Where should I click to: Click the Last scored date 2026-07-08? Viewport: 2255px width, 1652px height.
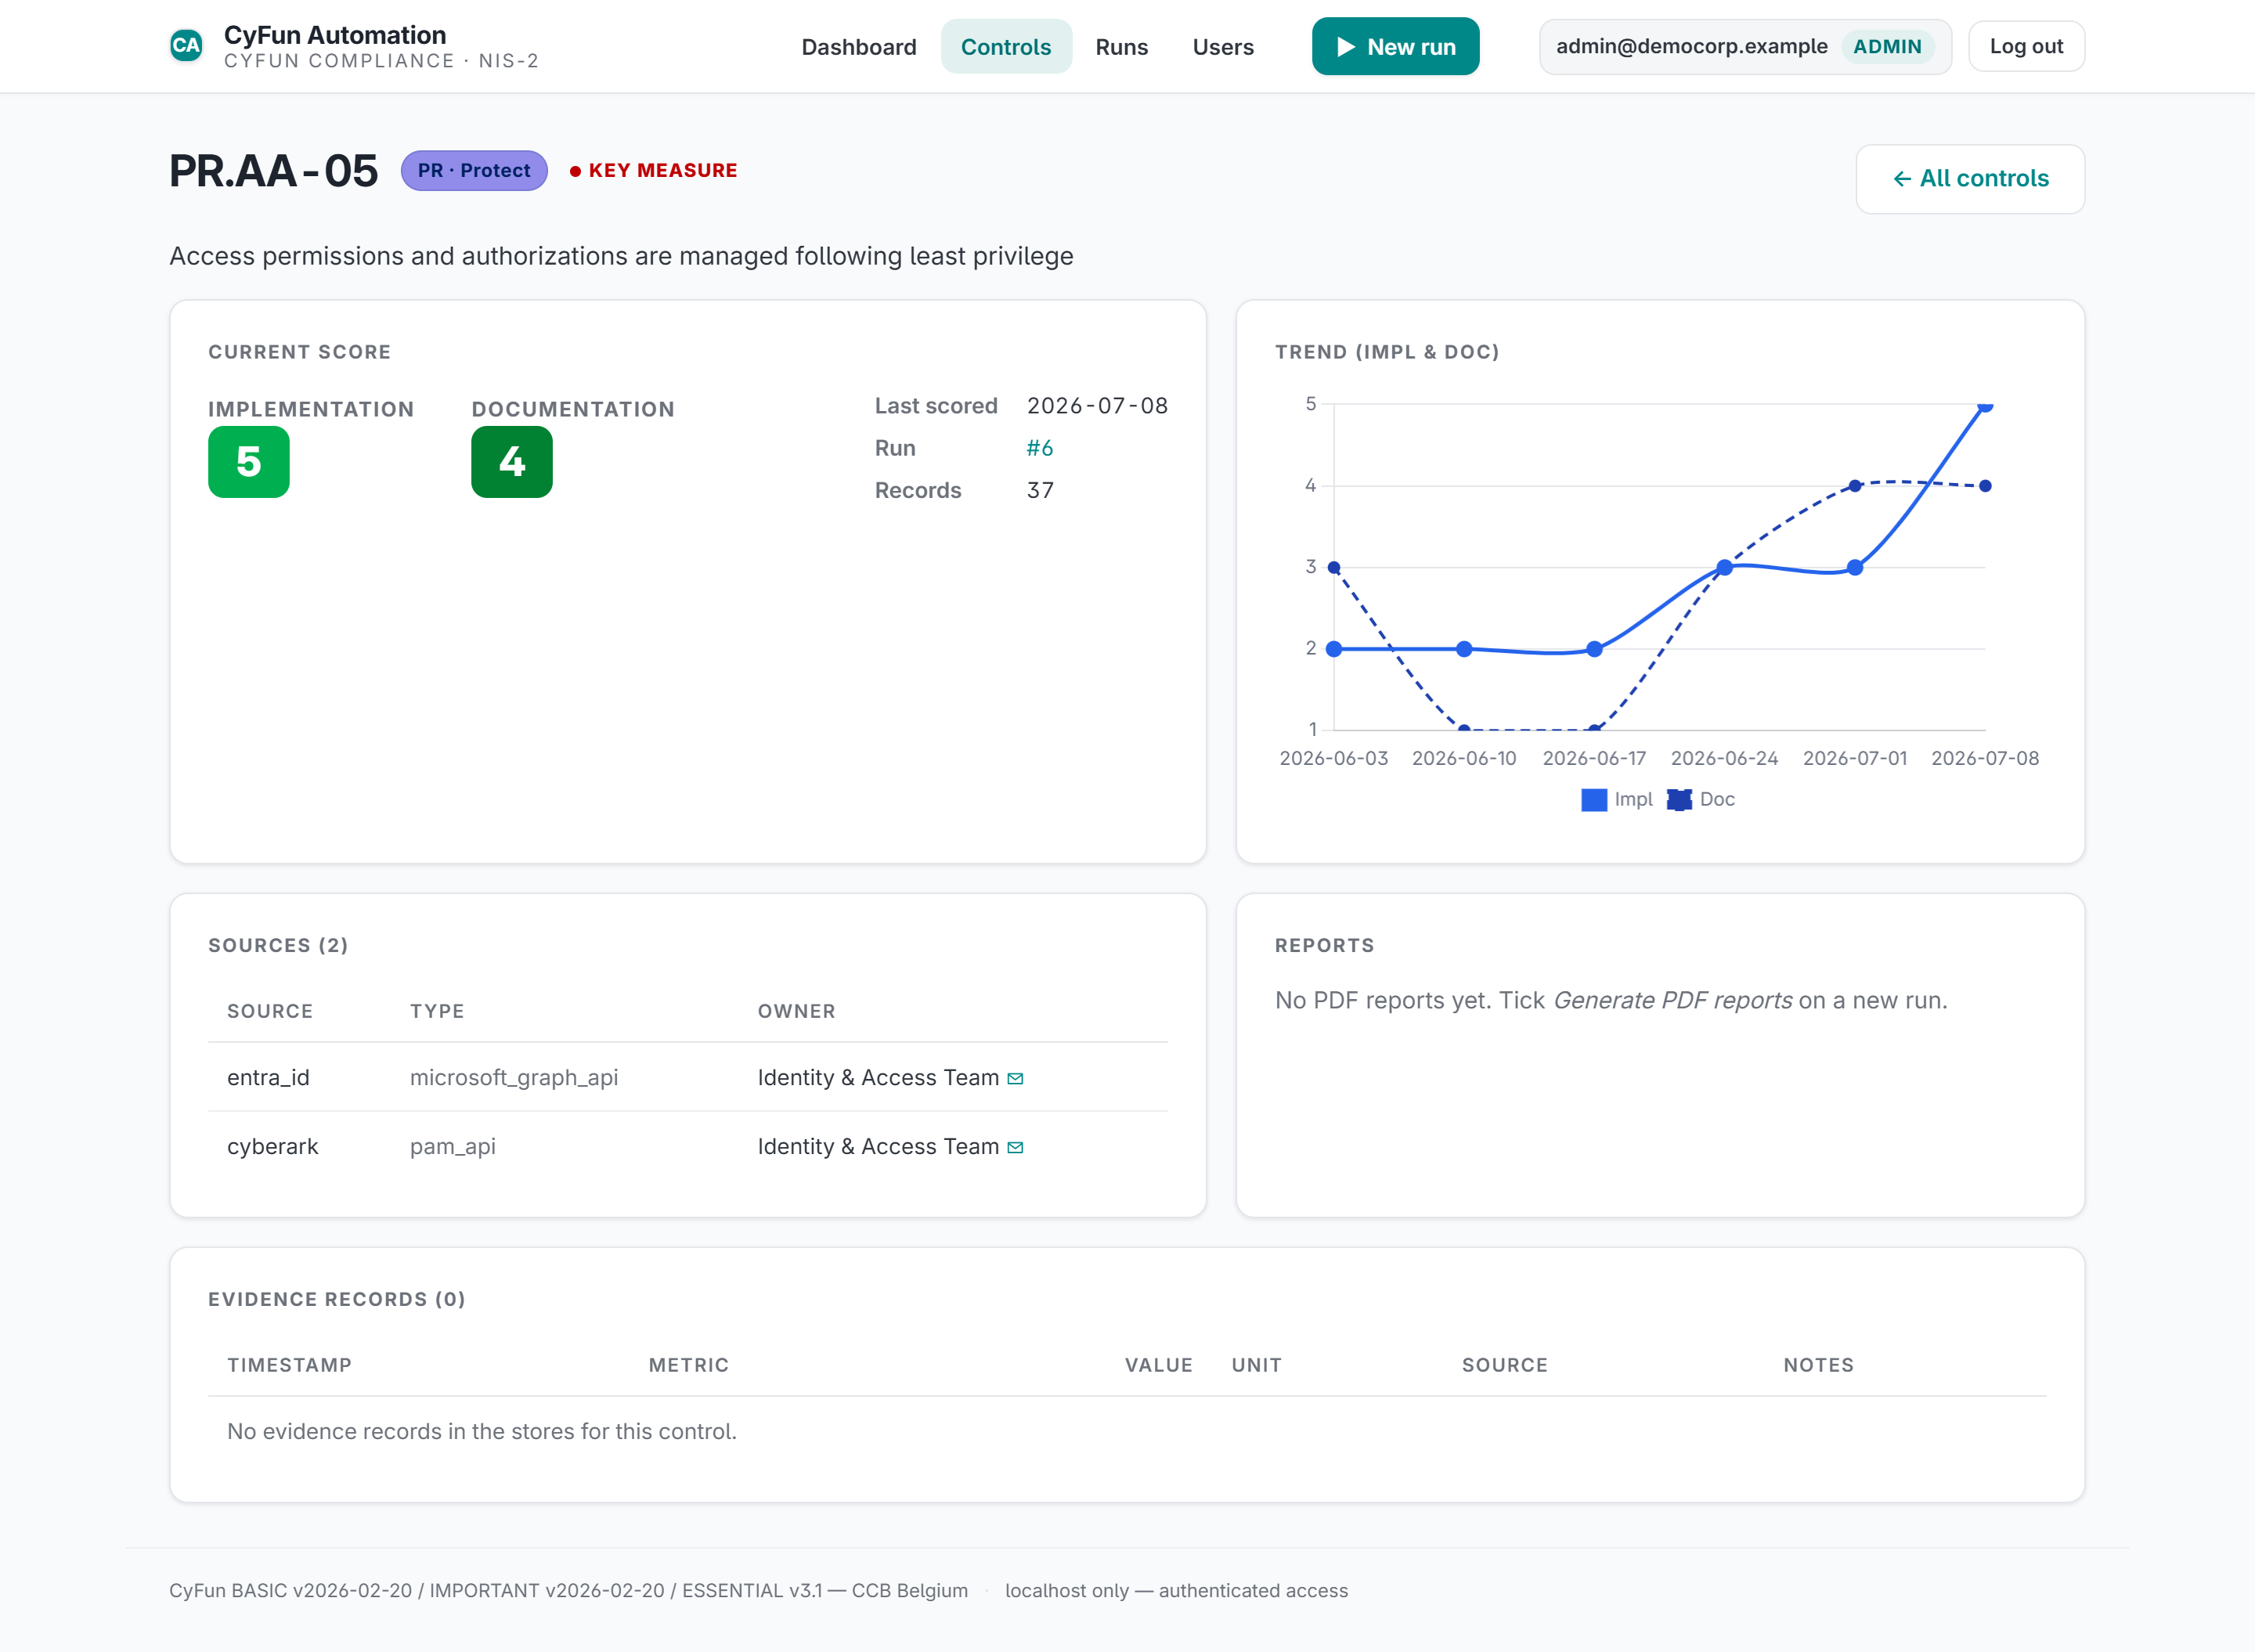tap(1097, 406)
